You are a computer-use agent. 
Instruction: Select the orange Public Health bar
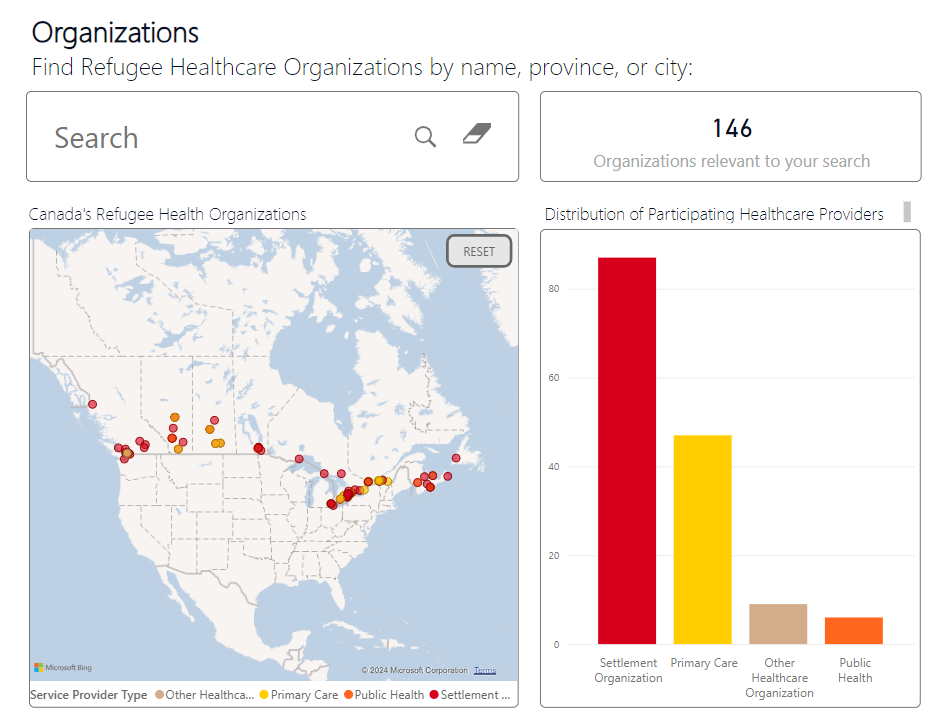pos(853,630)
